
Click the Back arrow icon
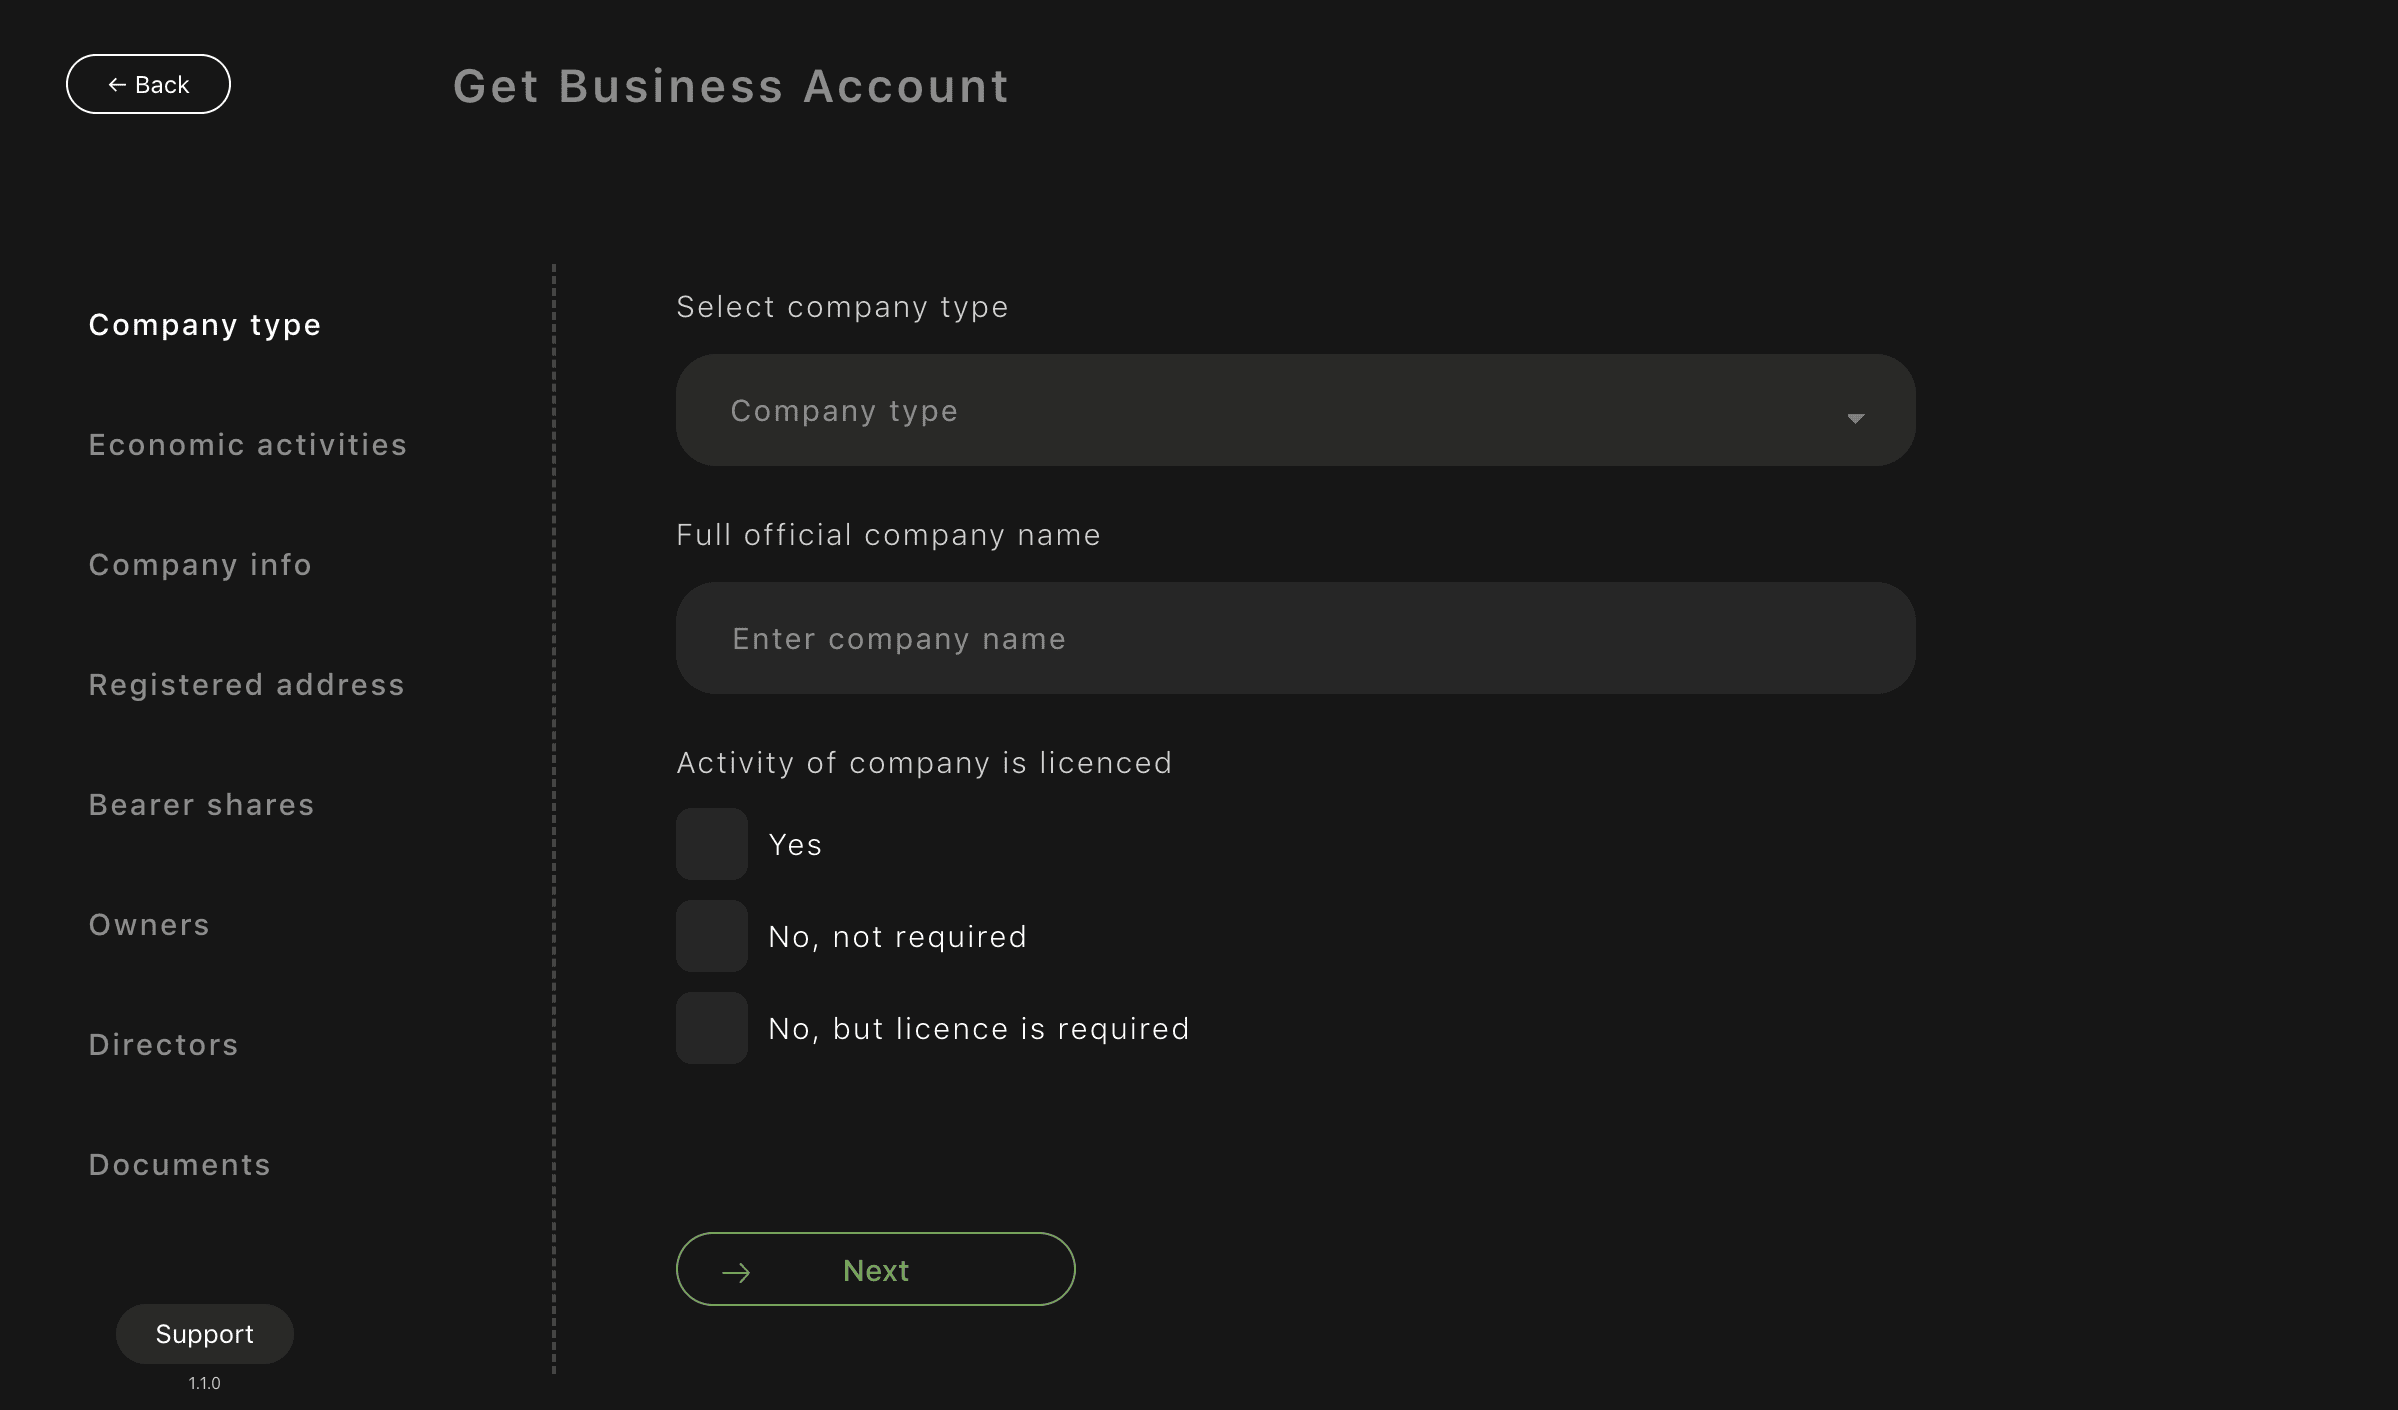(x=117, y=85)
